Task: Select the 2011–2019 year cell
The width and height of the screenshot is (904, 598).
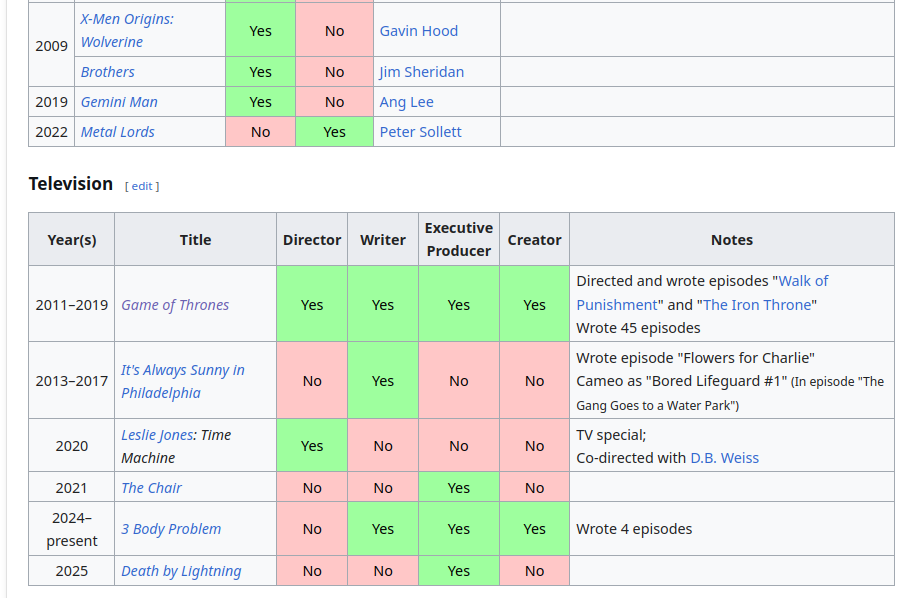Action: 71,304
